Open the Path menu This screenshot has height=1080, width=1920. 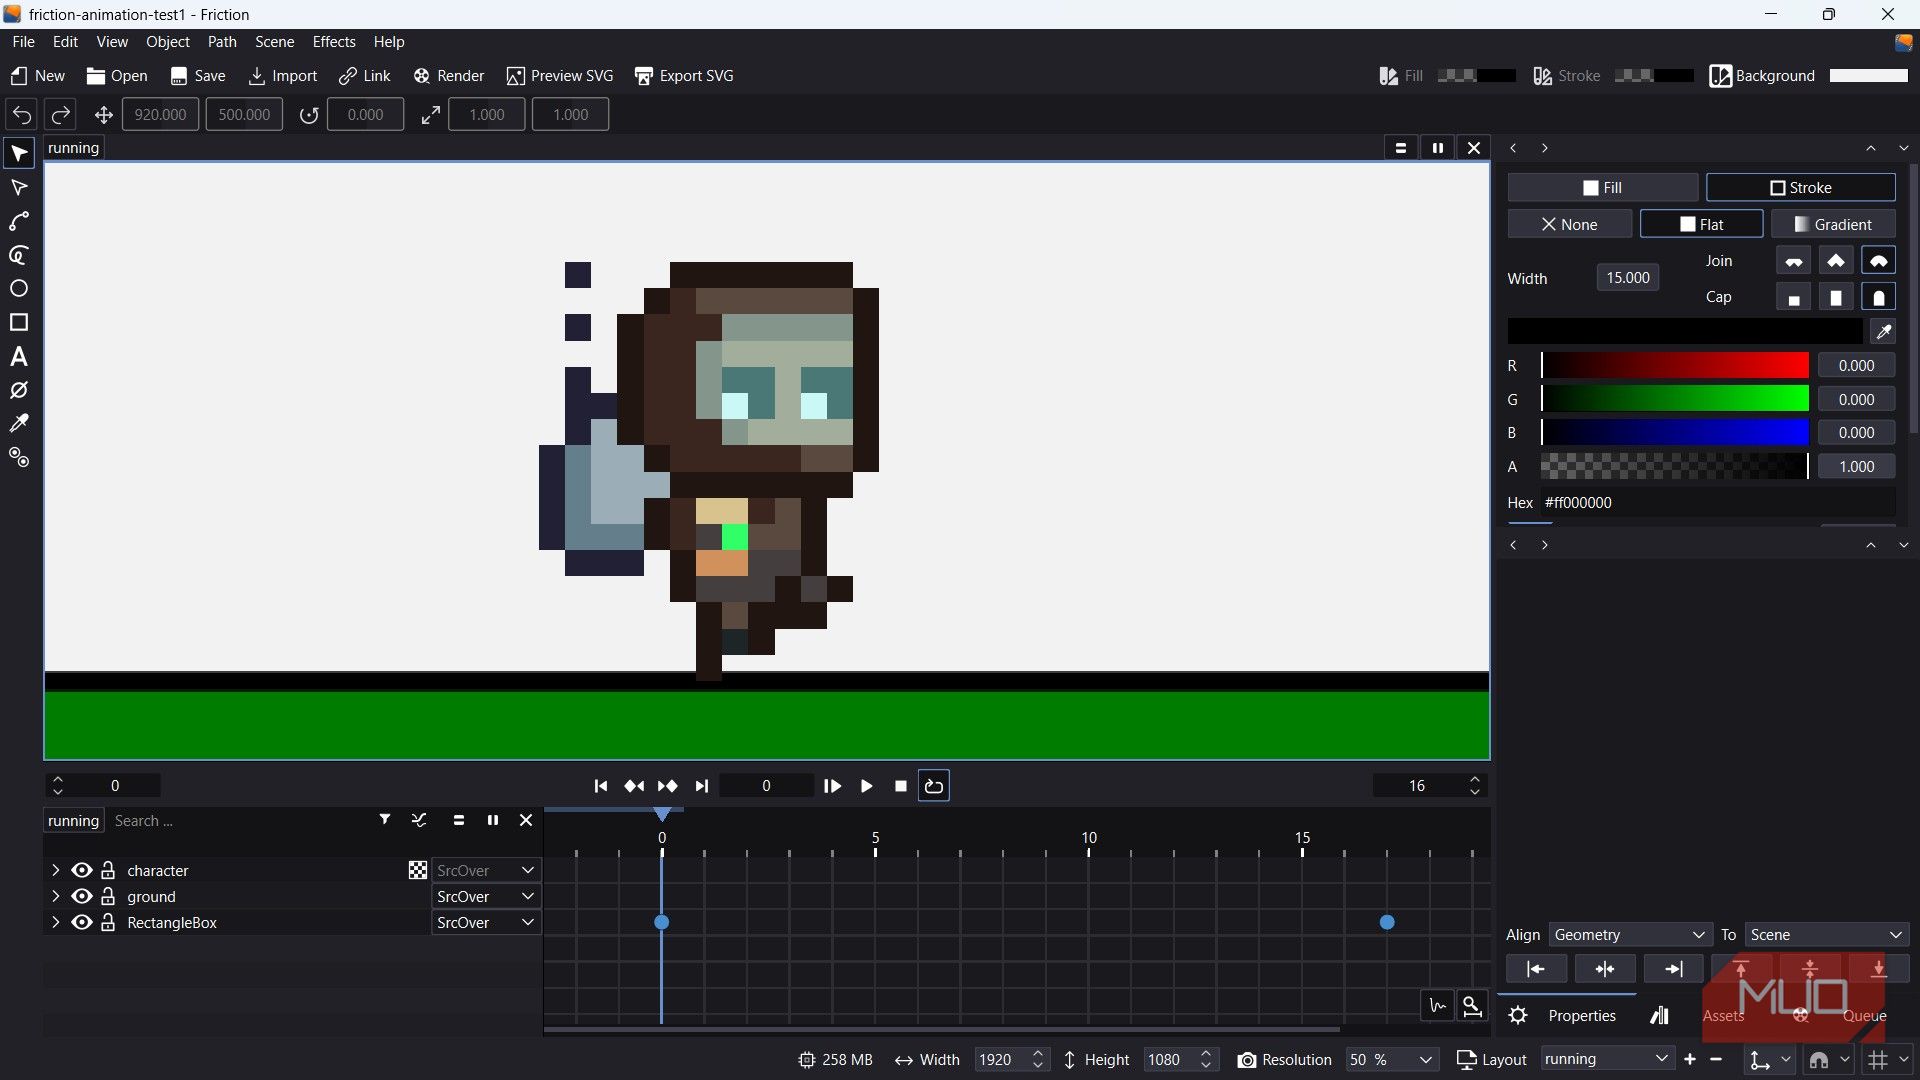pos(222,42)
